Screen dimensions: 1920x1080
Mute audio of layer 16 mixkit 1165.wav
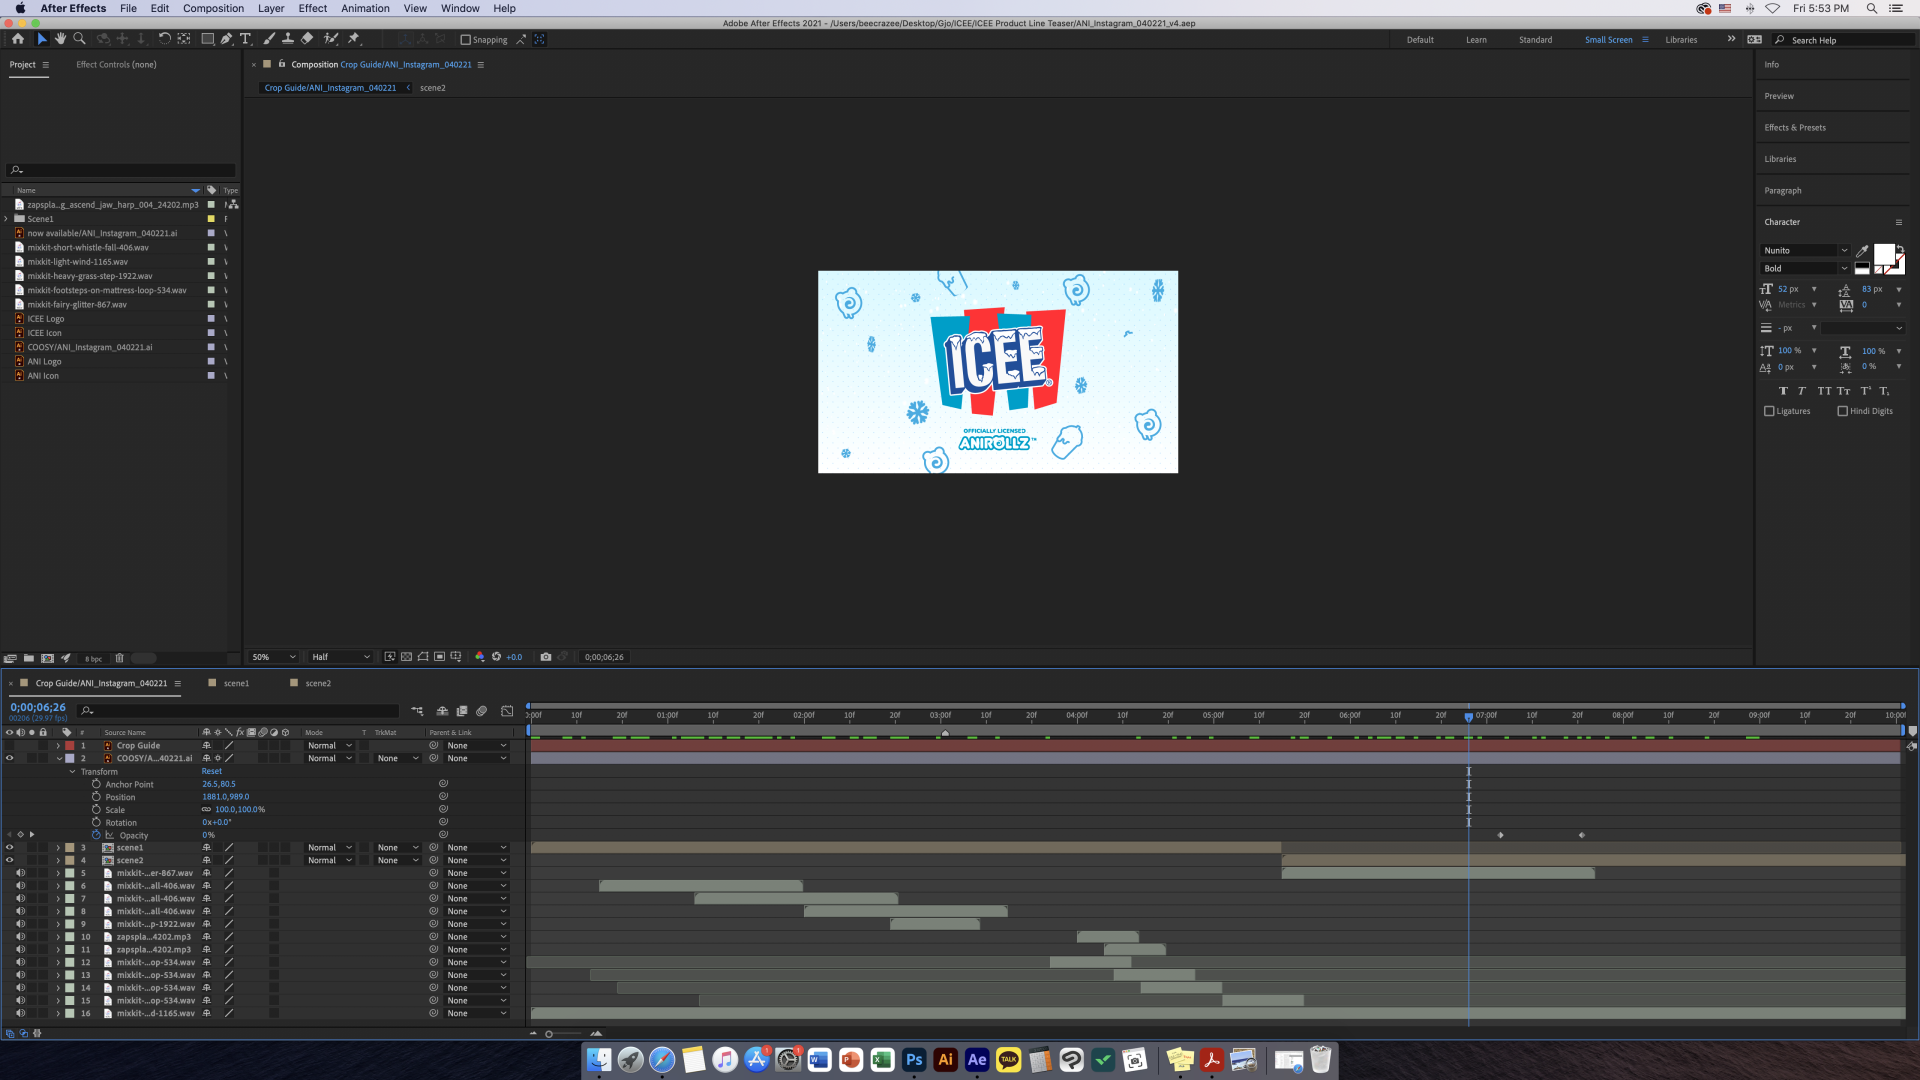(20, 1013)
